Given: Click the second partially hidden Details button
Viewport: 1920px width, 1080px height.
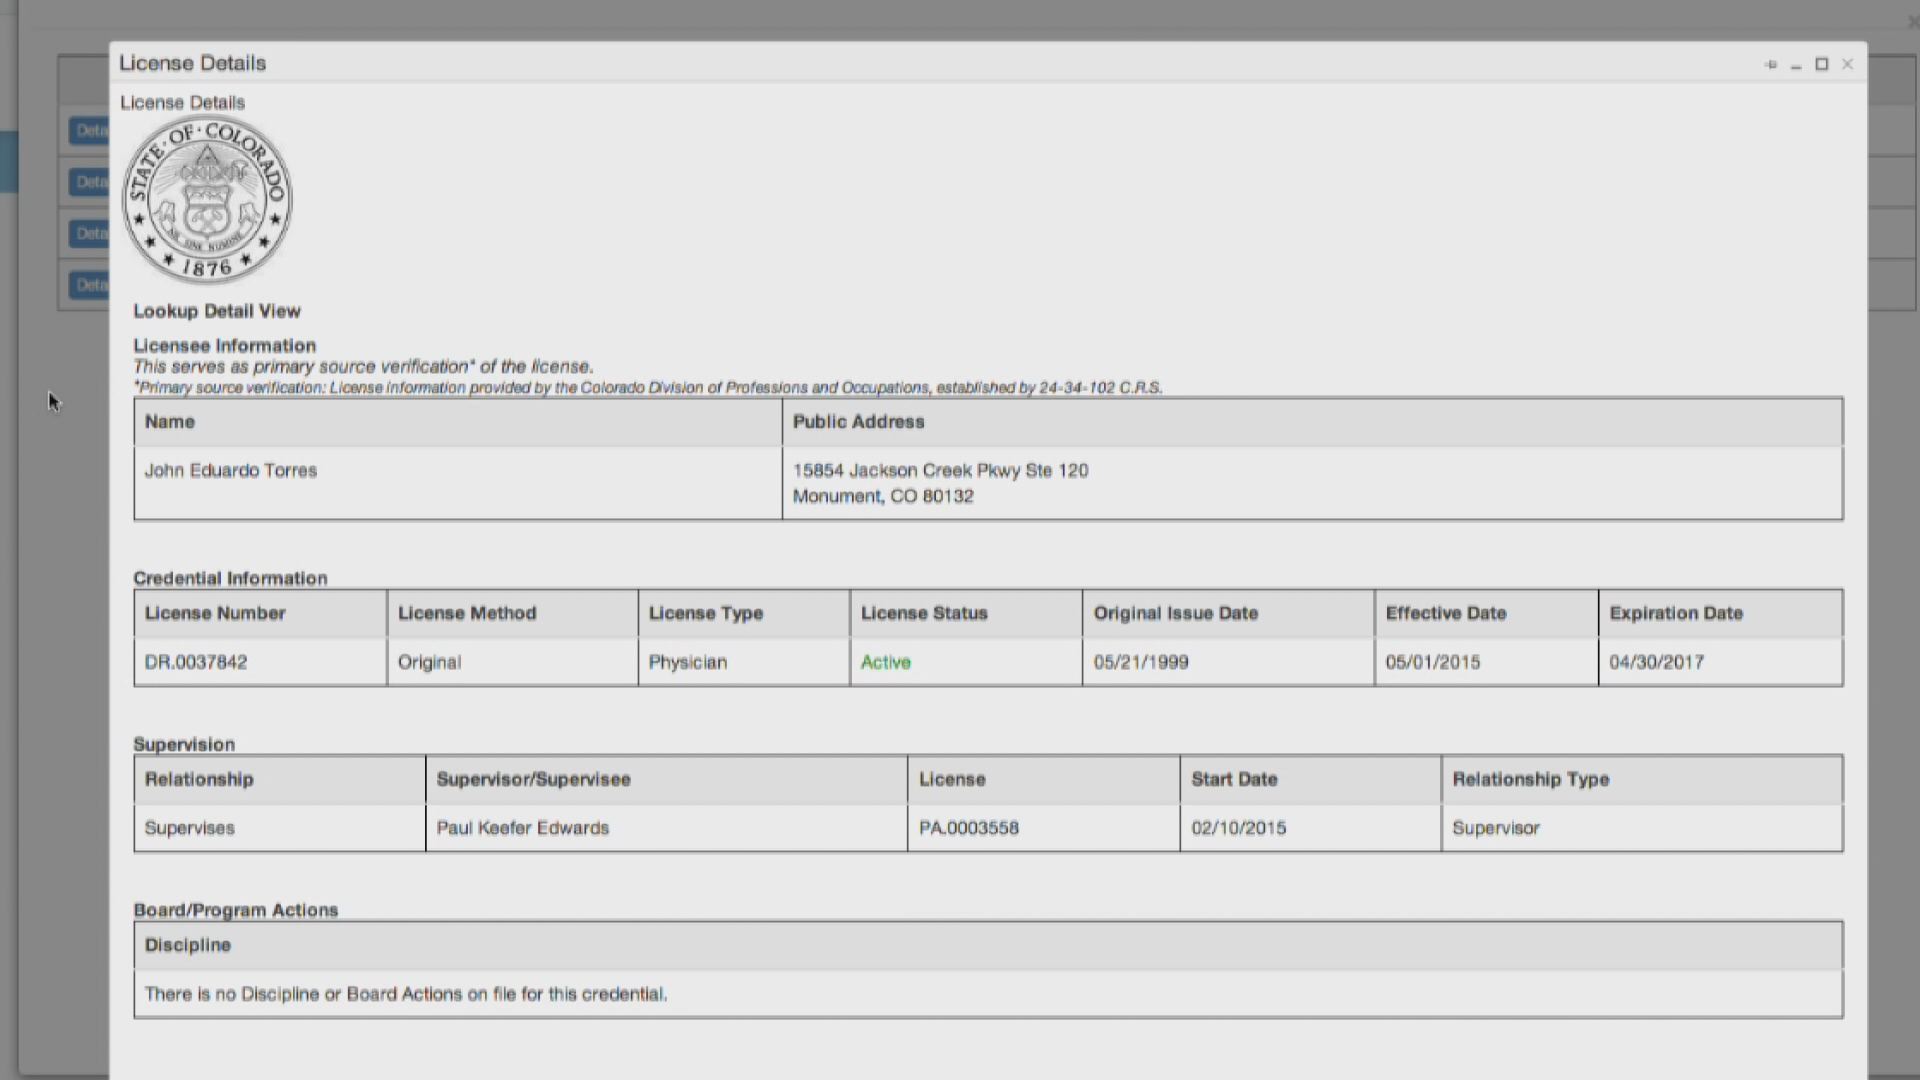Looking at the screenshot, I should pyautogui.click(x=89, y=182).
